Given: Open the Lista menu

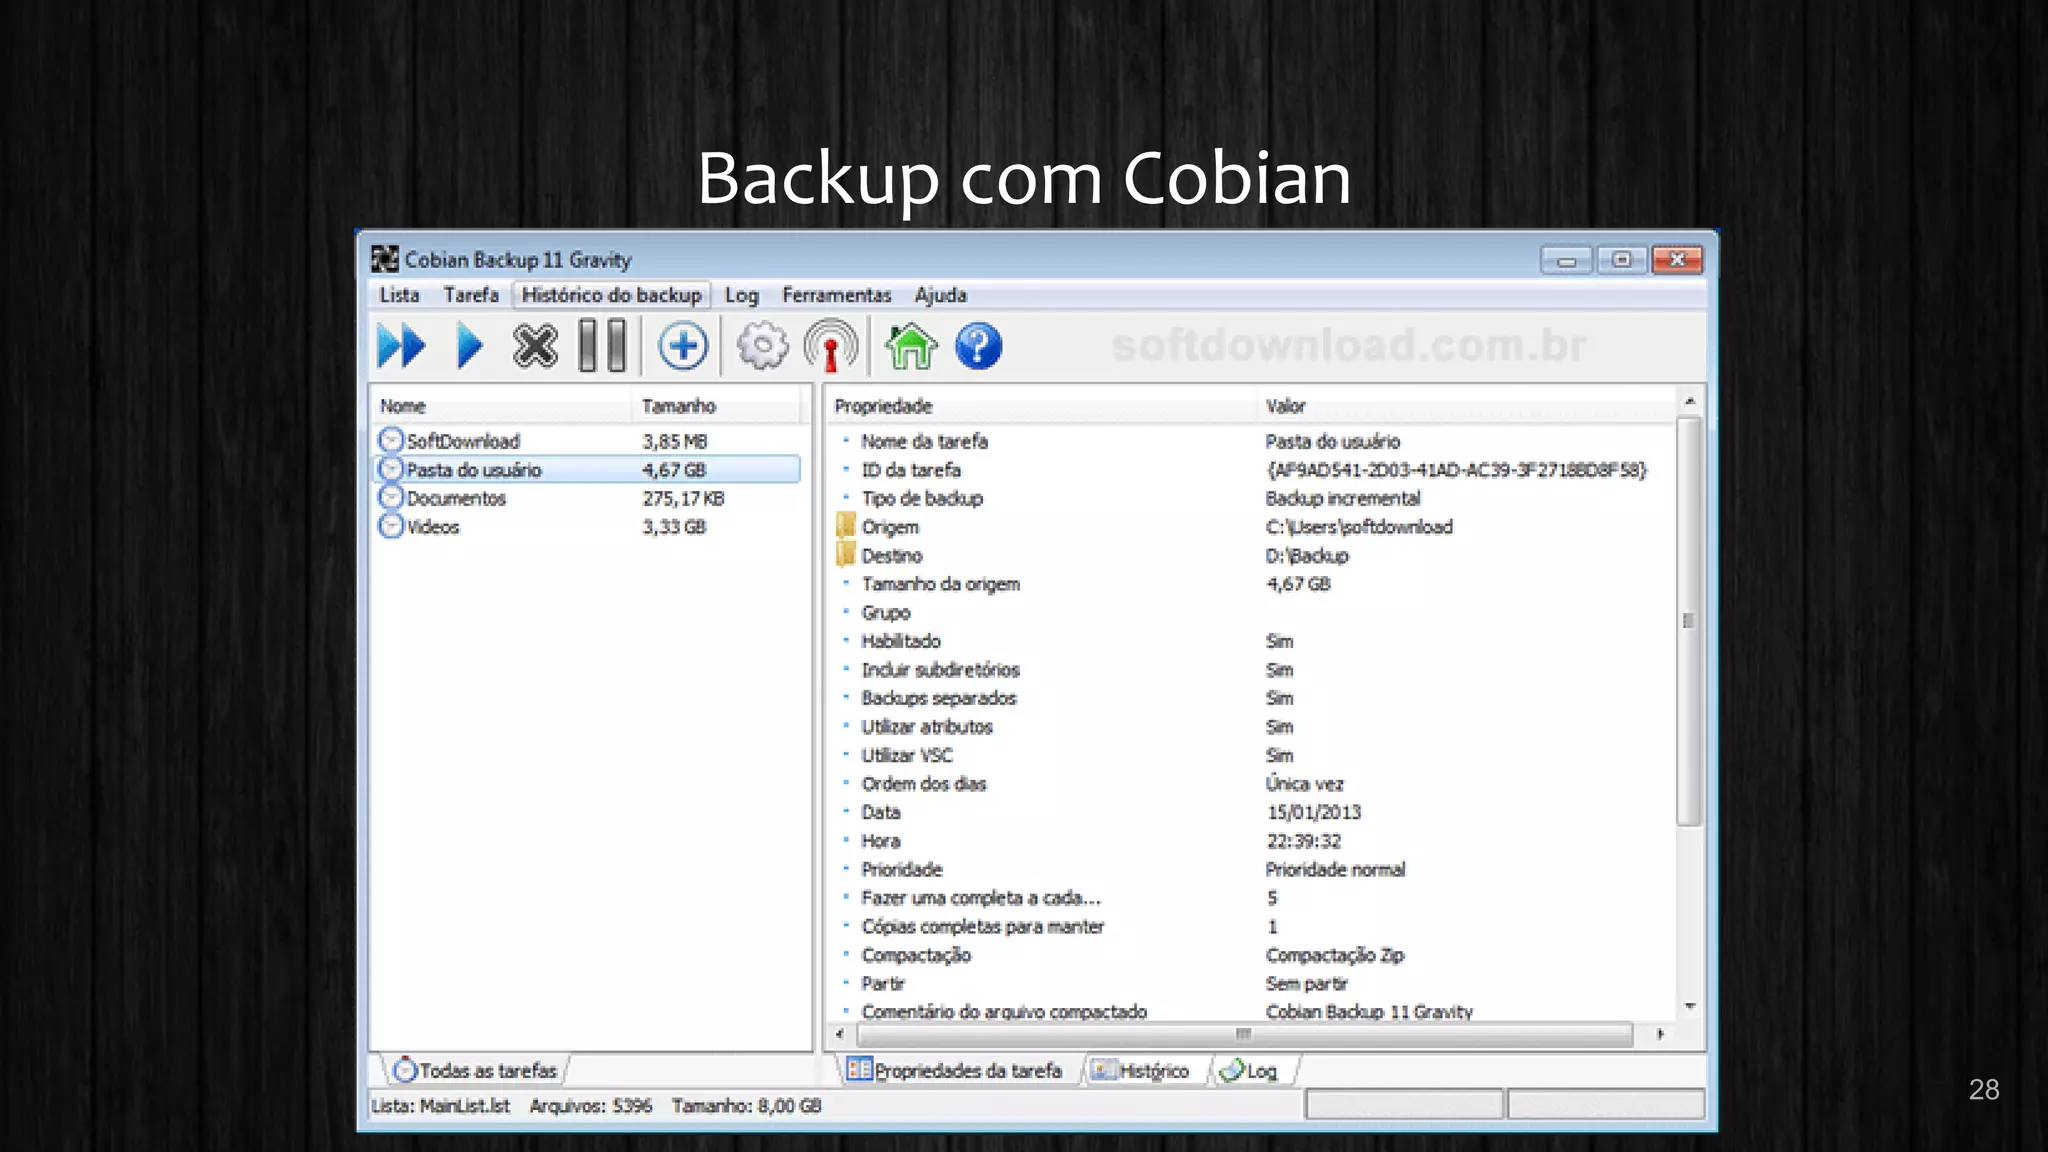Looking at the screenshot, I should [399, 295].
